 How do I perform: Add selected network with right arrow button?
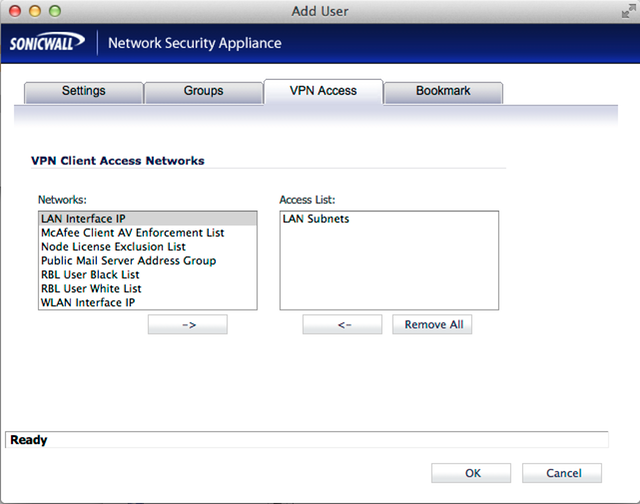pos(188,324)
